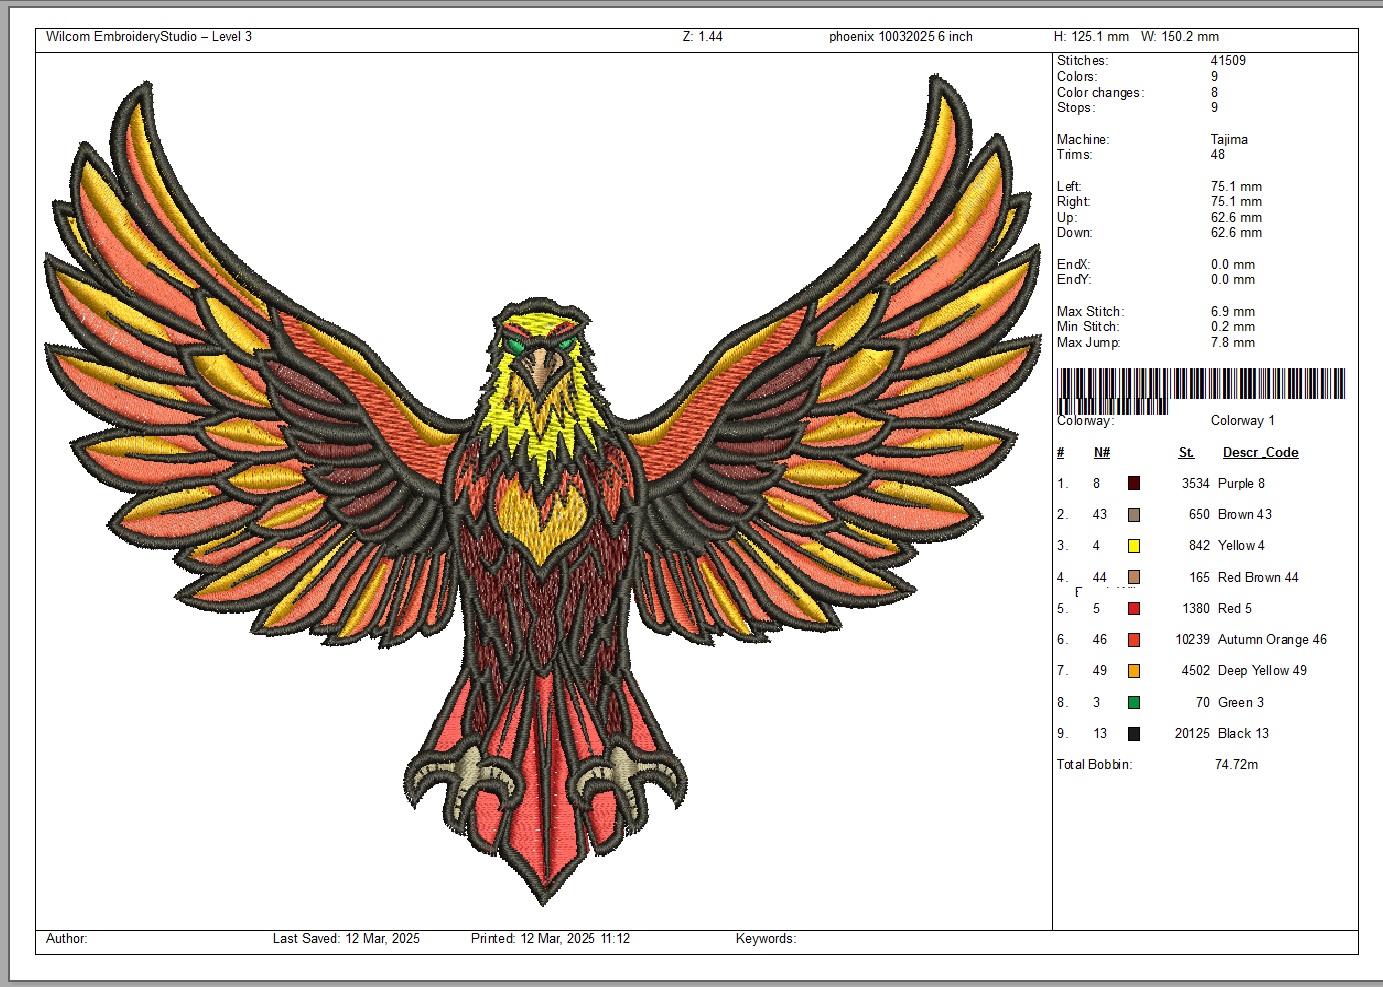The width and height of the screenshot is (1383, 987).
Task: Click the N# column header
Action: click(1101, 453)
